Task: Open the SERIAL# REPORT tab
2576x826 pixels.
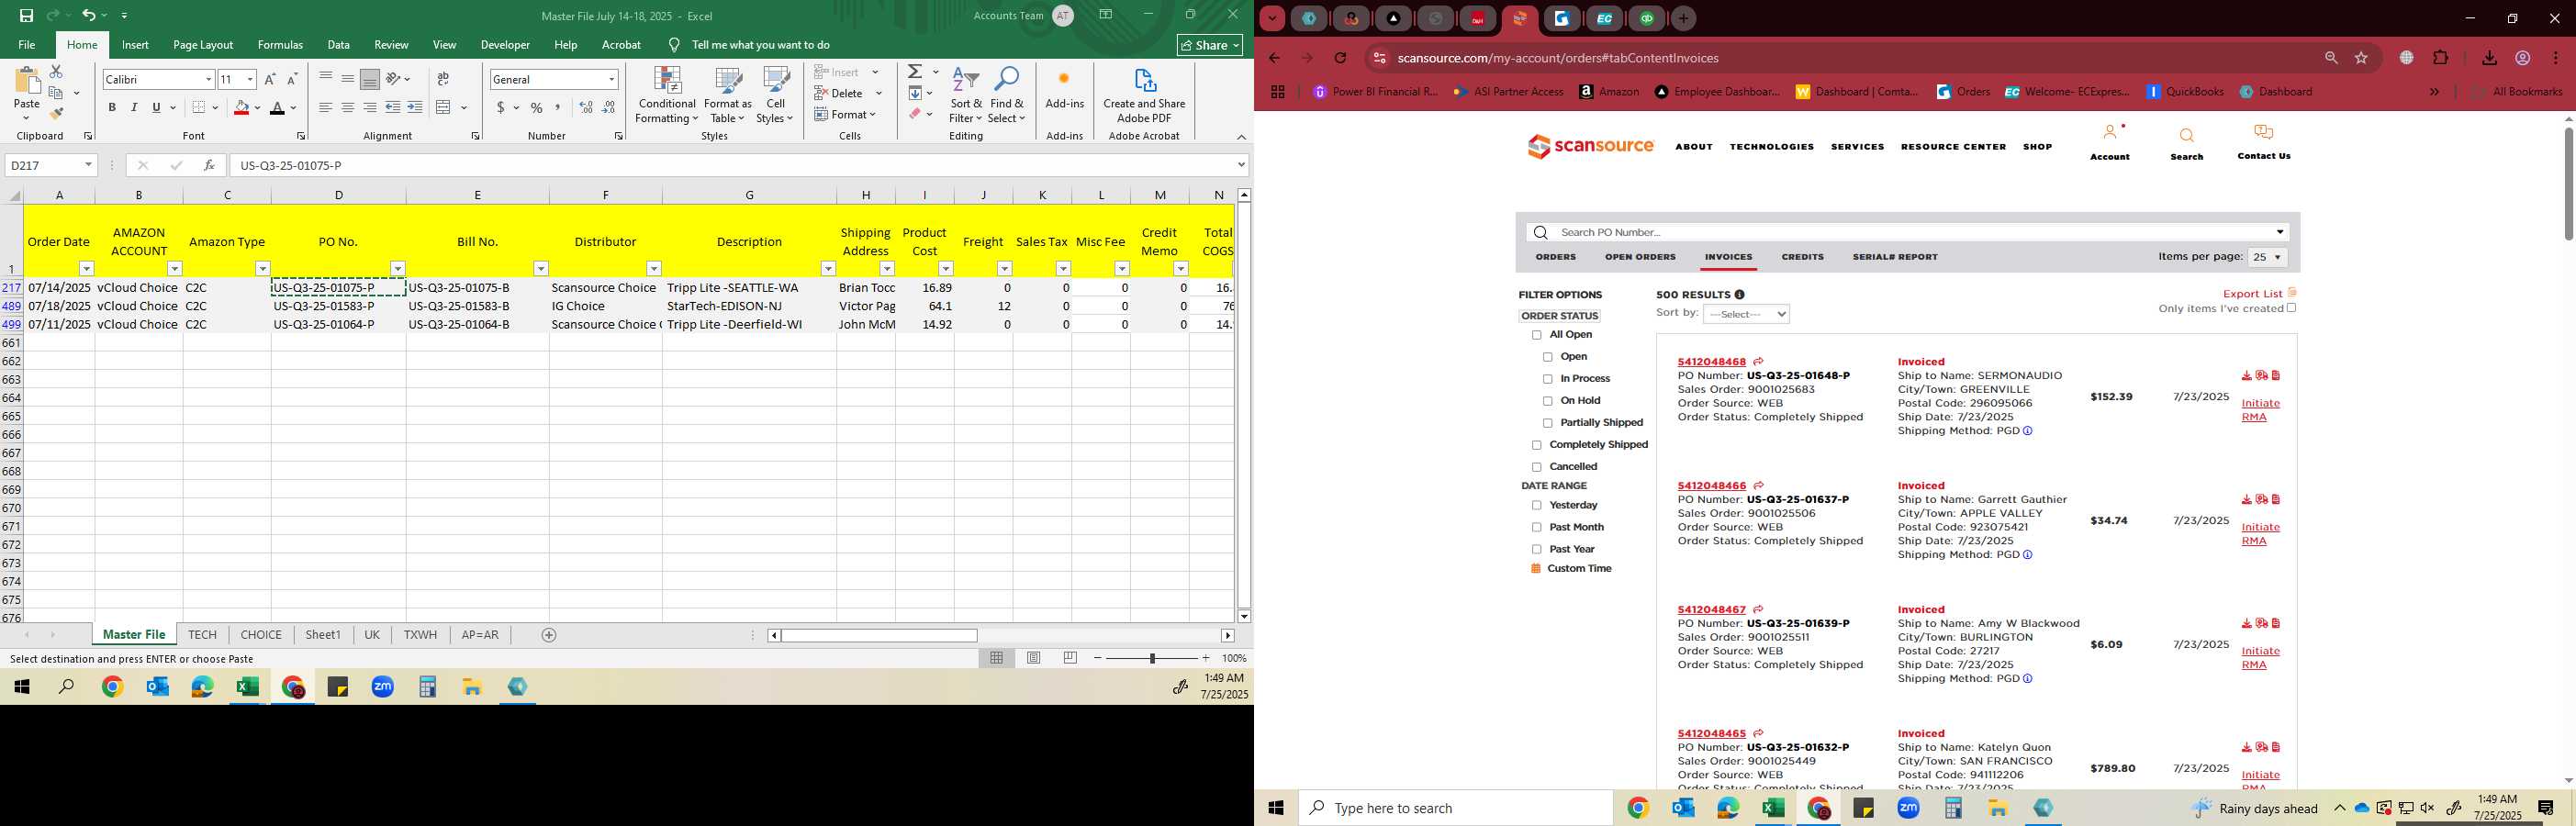Action: click(1895, 257)
